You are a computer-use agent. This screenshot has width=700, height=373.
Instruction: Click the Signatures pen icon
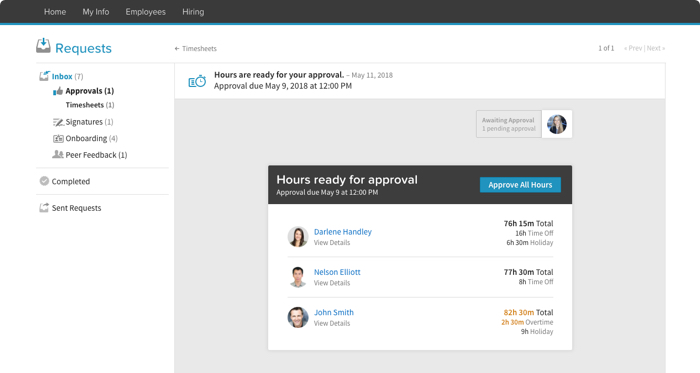(58, 122)
